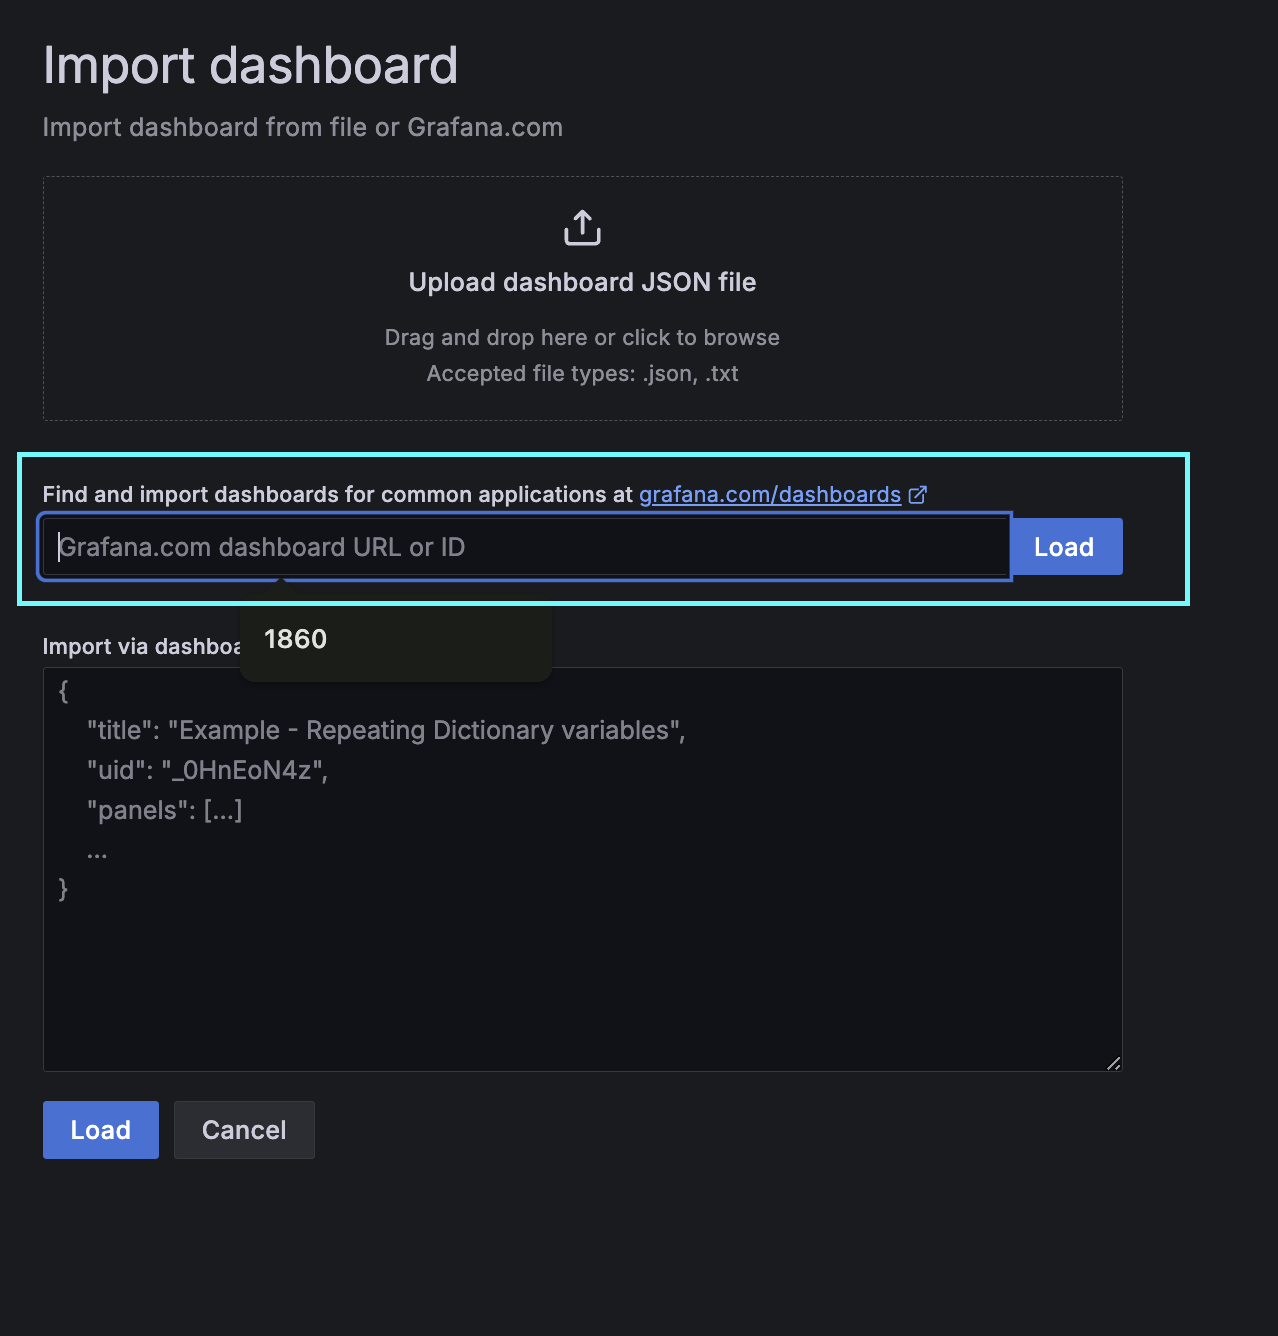Click the "Import via dashboard" label
The image size is (1278, 1336).
(141, 646)
